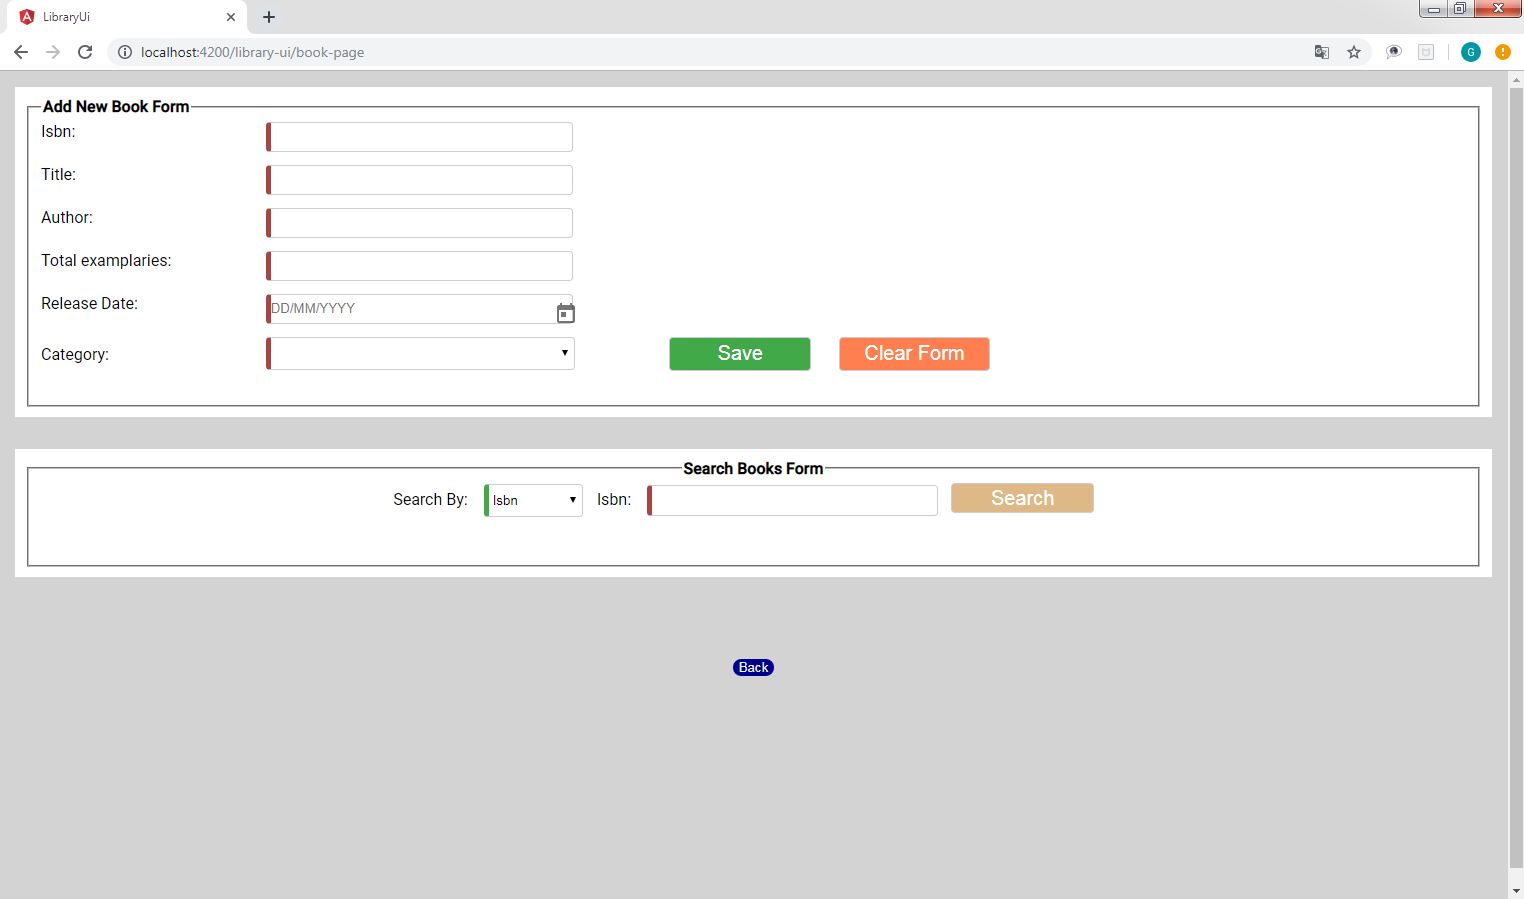Click the Title text field
Screen dimensions: 1524x899
tap(421, 180)
